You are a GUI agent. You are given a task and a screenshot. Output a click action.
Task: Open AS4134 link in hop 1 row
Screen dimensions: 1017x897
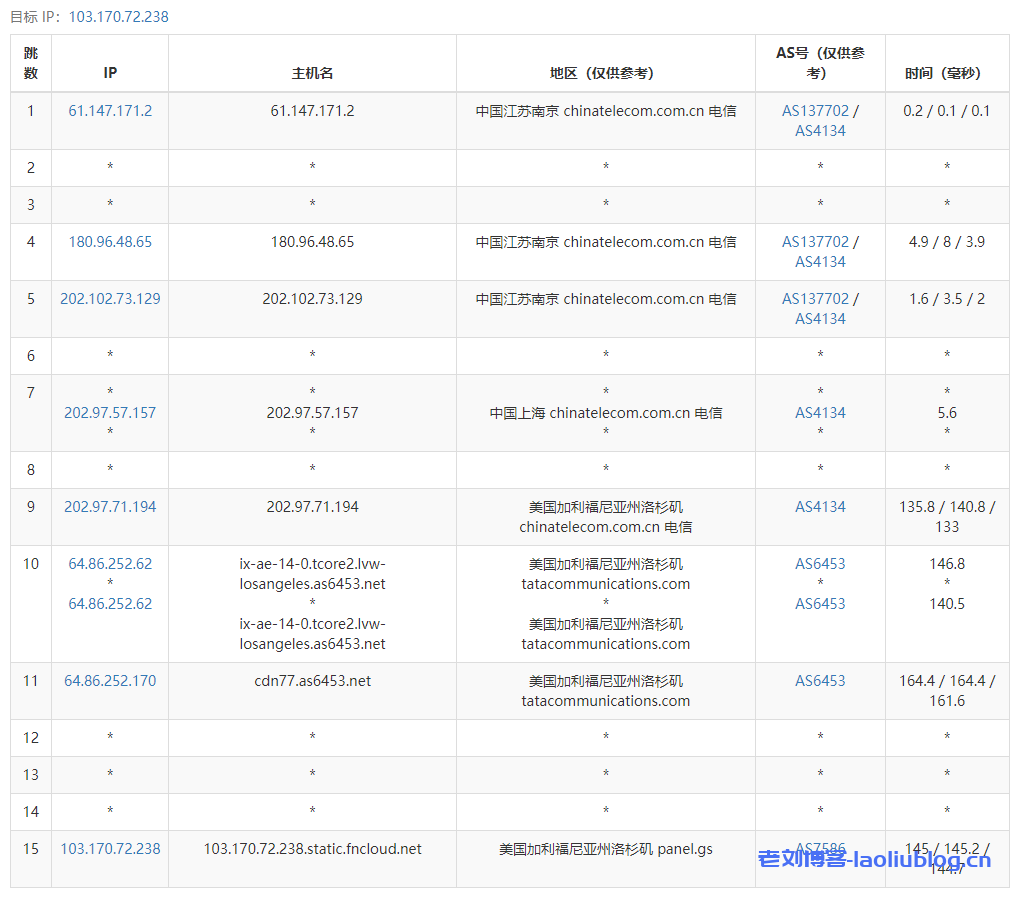820,130
